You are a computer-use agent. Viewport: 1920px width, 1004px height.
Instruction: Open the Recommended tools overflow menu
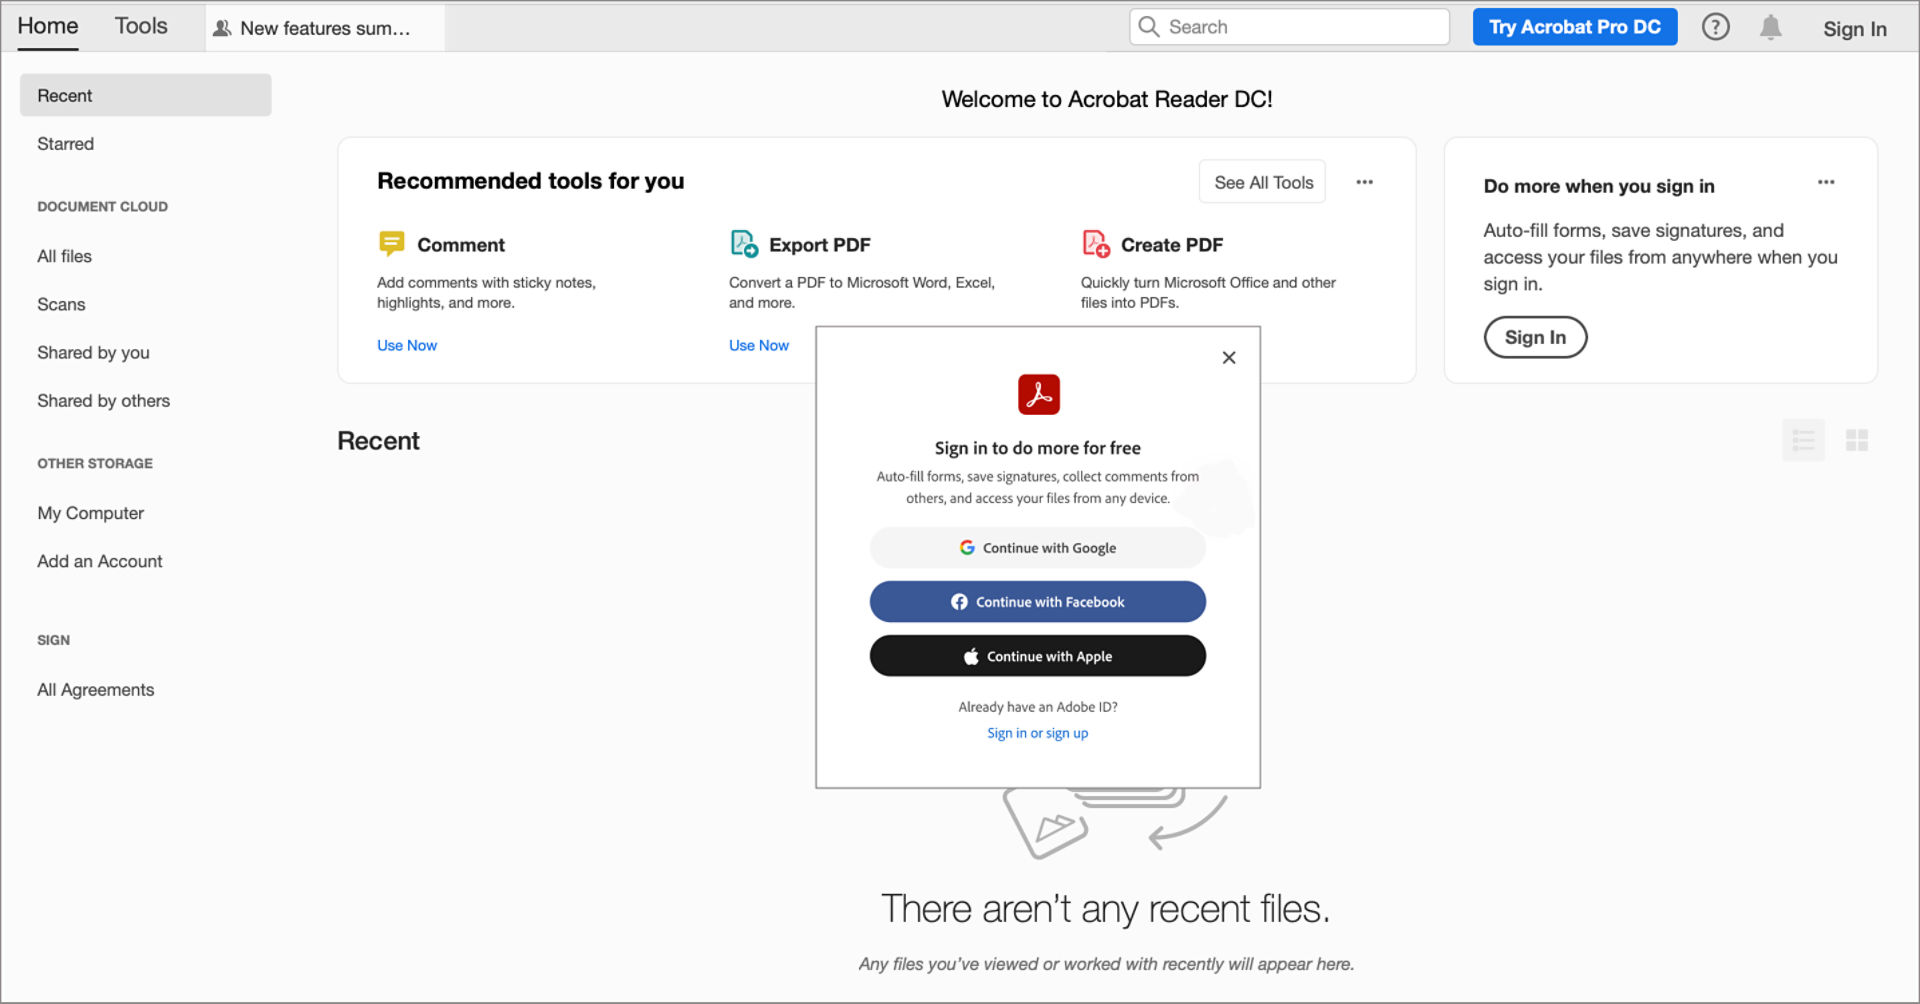pos(1365,181)
